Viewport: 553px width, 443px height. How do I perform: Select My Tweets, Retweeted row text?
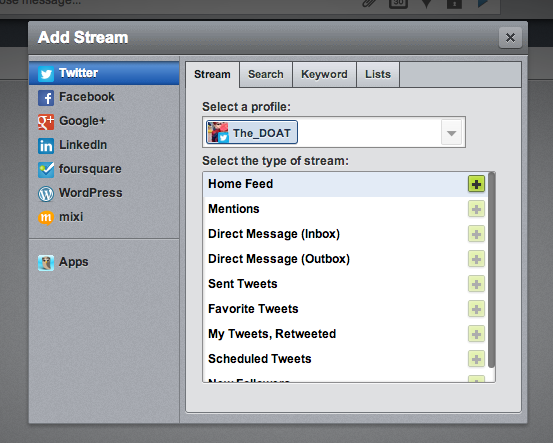(272, 334)
